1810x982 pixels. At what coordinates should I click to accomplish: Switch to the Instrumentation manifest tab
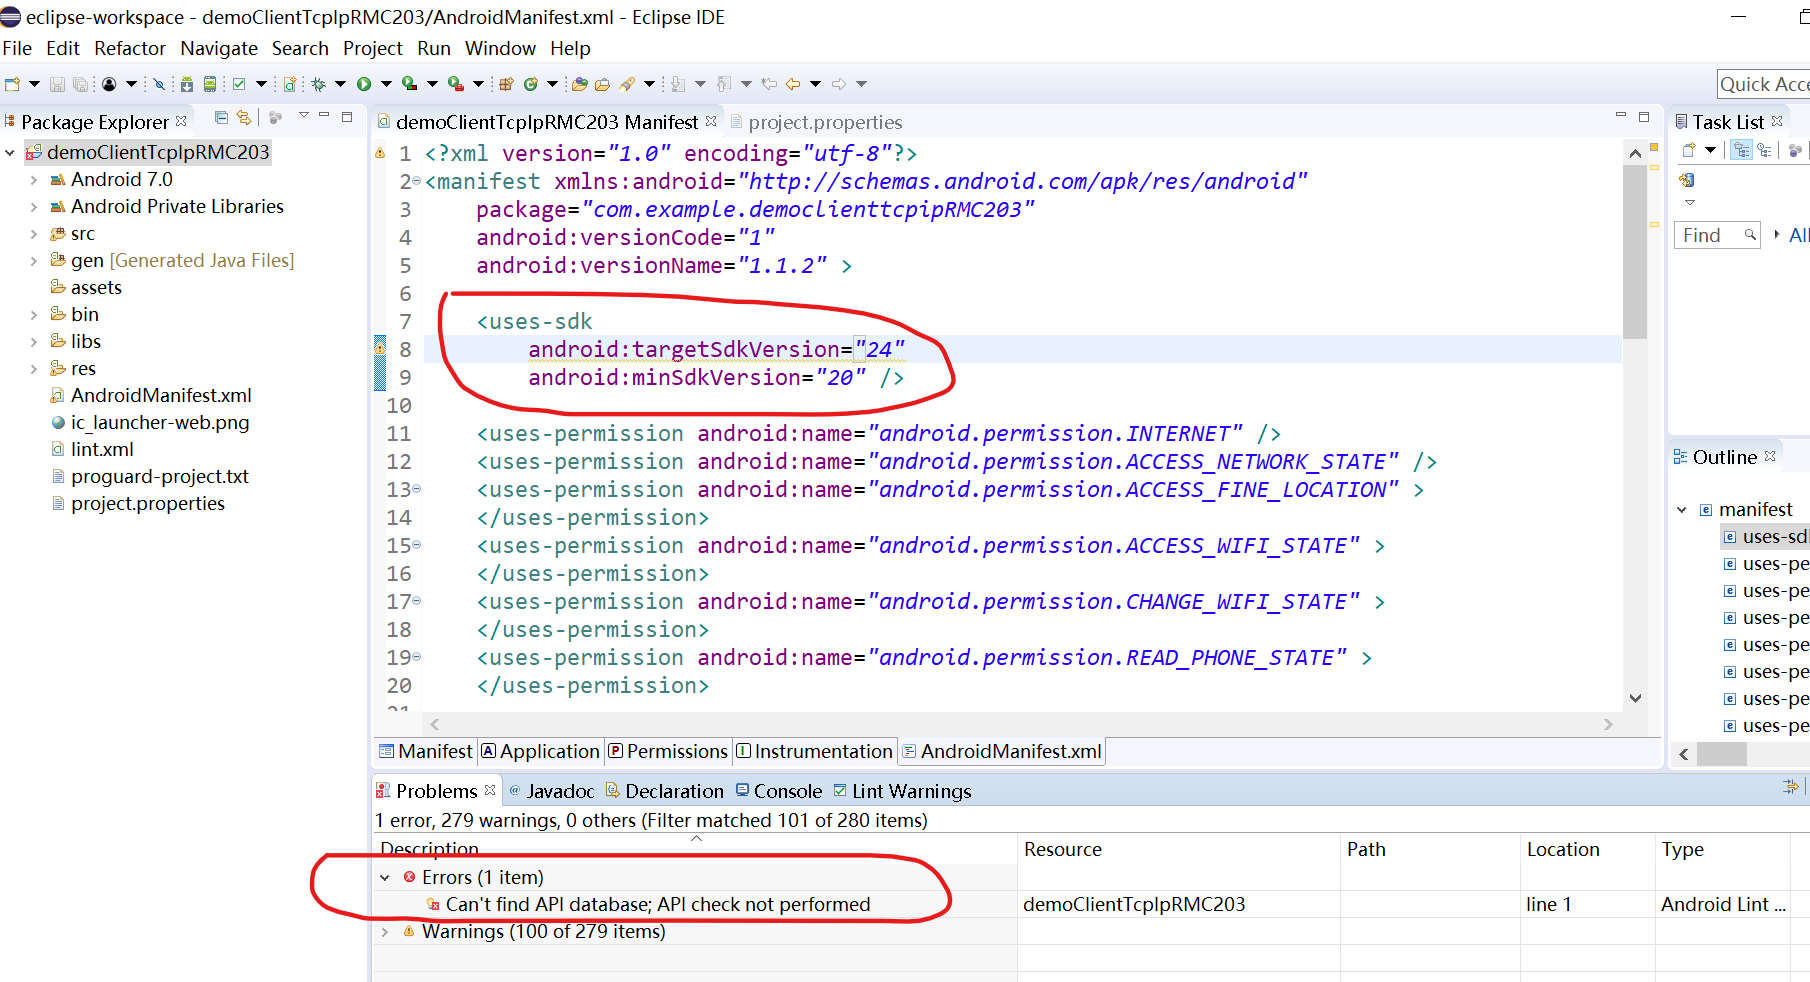click(x=814, y=751)
